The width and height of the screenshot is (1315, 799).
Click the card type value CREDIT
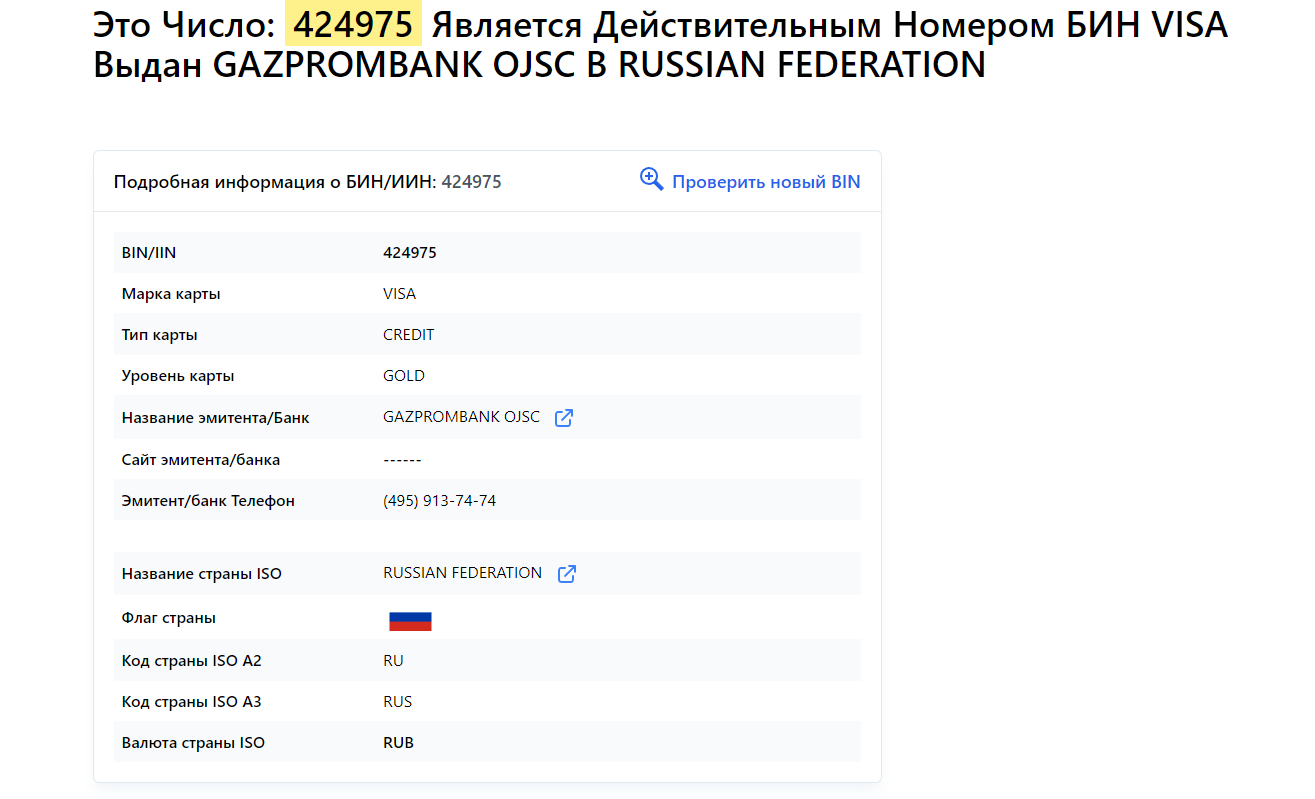[409, 335]
